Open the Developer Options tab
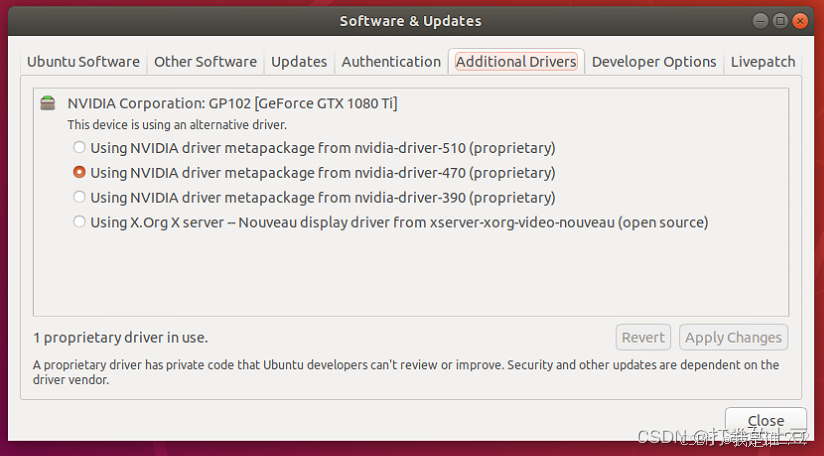 pos(654,62)
